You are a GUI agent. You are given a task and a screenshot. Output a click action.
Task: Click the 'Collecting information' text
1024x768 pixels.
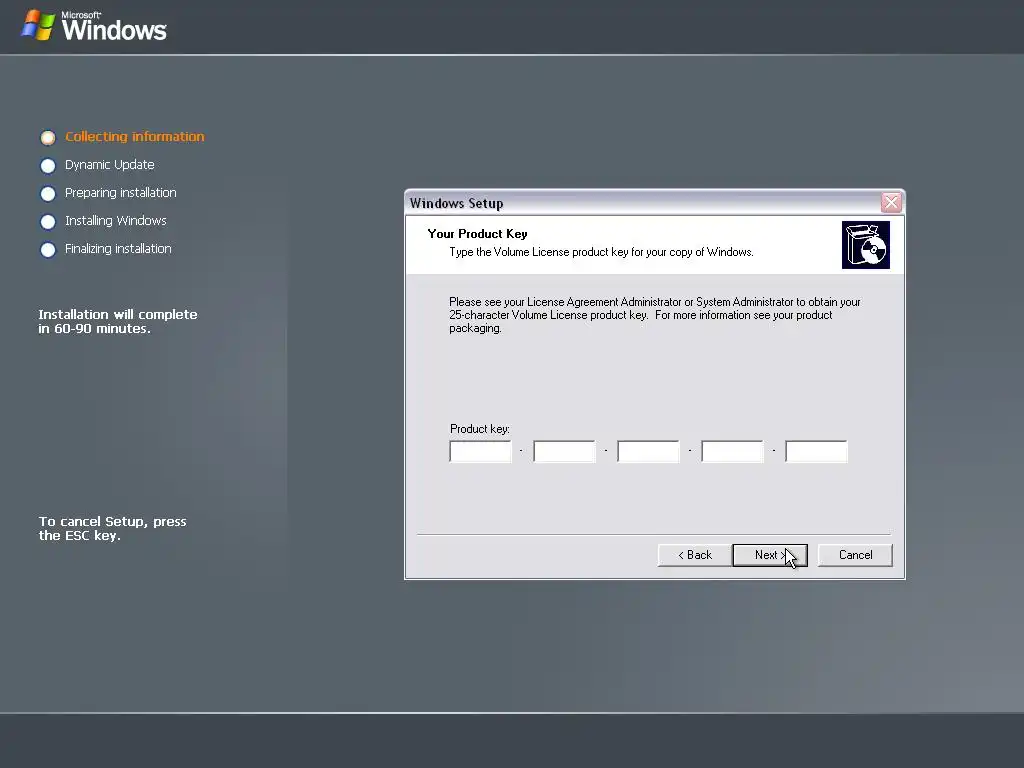pyautogui.click(x=135, y=136)
